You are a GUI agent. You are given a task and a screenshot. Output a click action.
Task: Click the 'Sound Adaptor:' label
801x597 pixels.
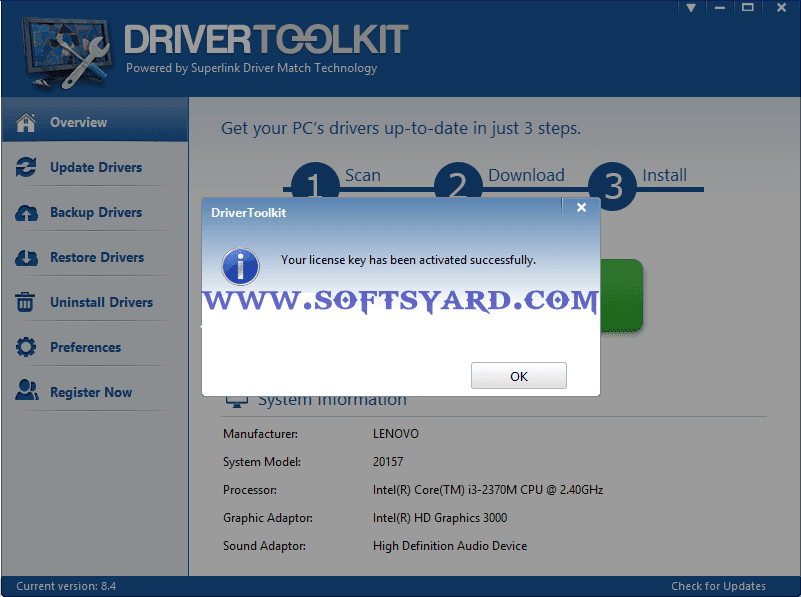(x=264, y=546)
